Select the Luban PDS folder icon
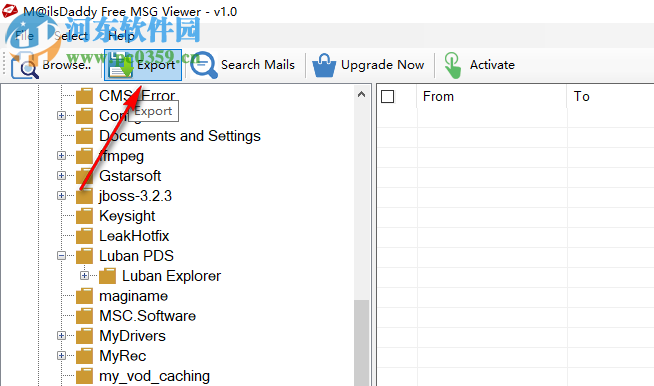This screenshot has height=386, width=654. pos(85,256)
